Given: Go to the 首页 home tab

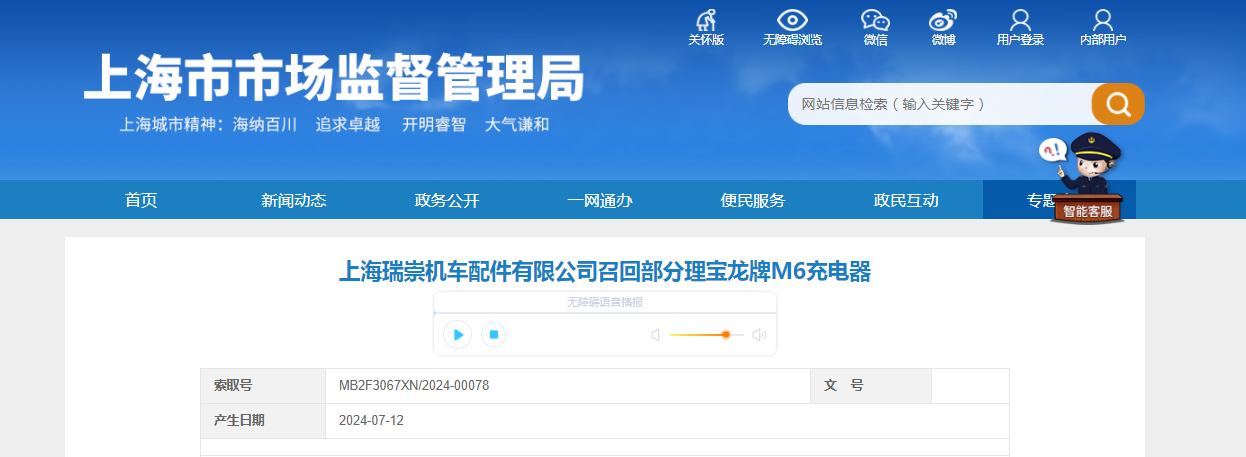Looking at the screenshot, I should click(141, 200).
